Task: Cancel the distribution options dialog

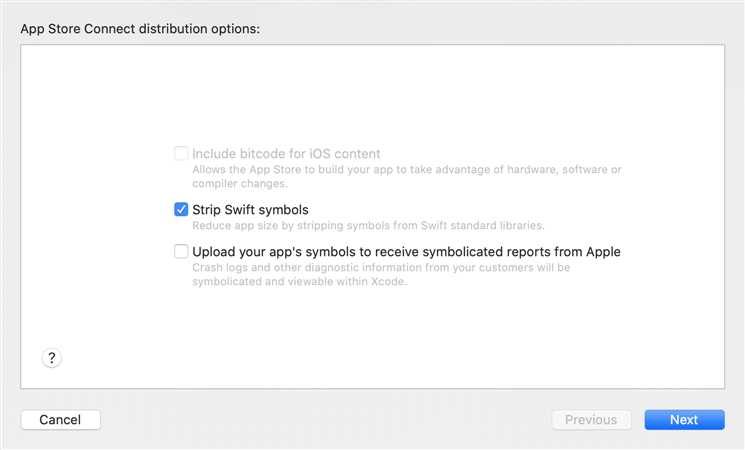Action: pos(60,420)
